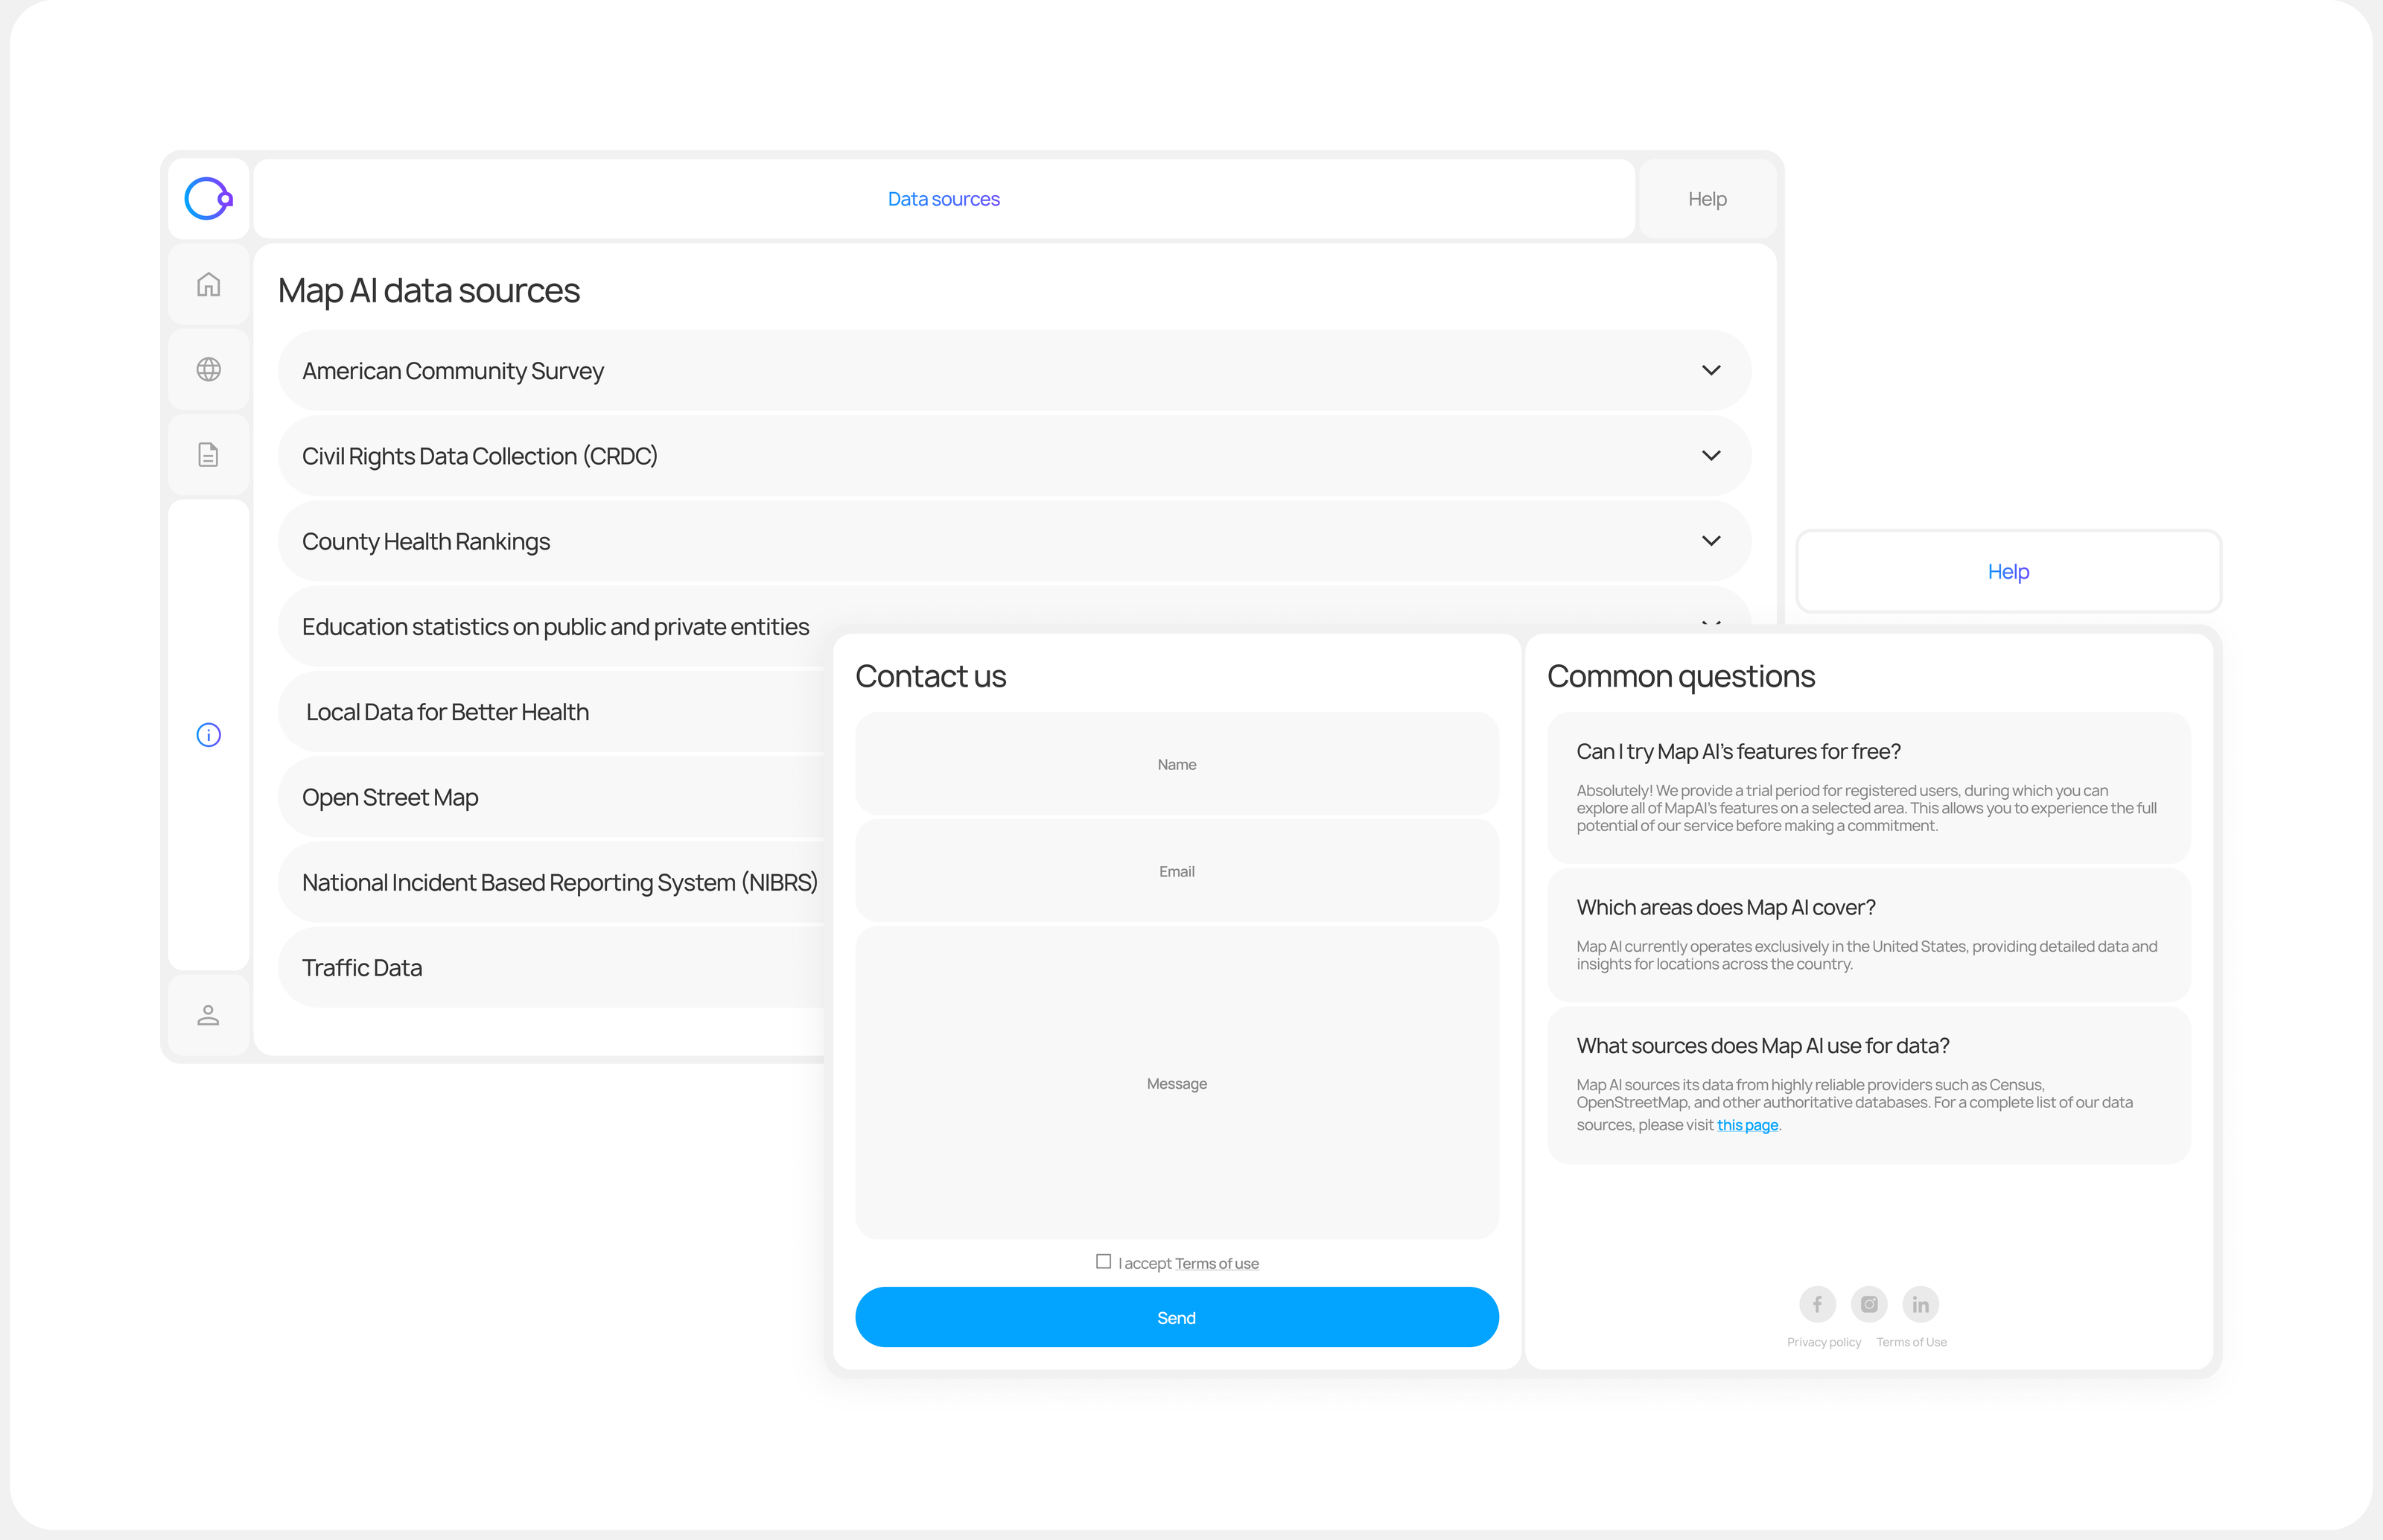Screen dimensions: 2383x1540
Task: Open the document sidebar icon
Action: pyautogui.click(x=208, y=455)
